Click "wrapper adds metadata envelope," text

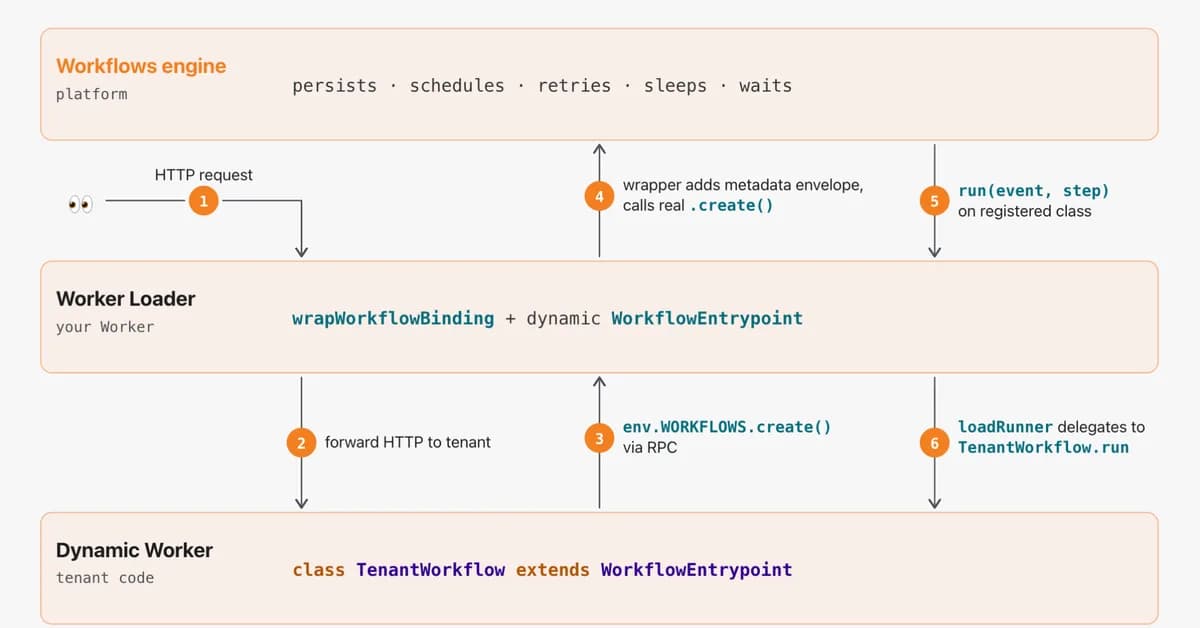[x=743, y=186]
